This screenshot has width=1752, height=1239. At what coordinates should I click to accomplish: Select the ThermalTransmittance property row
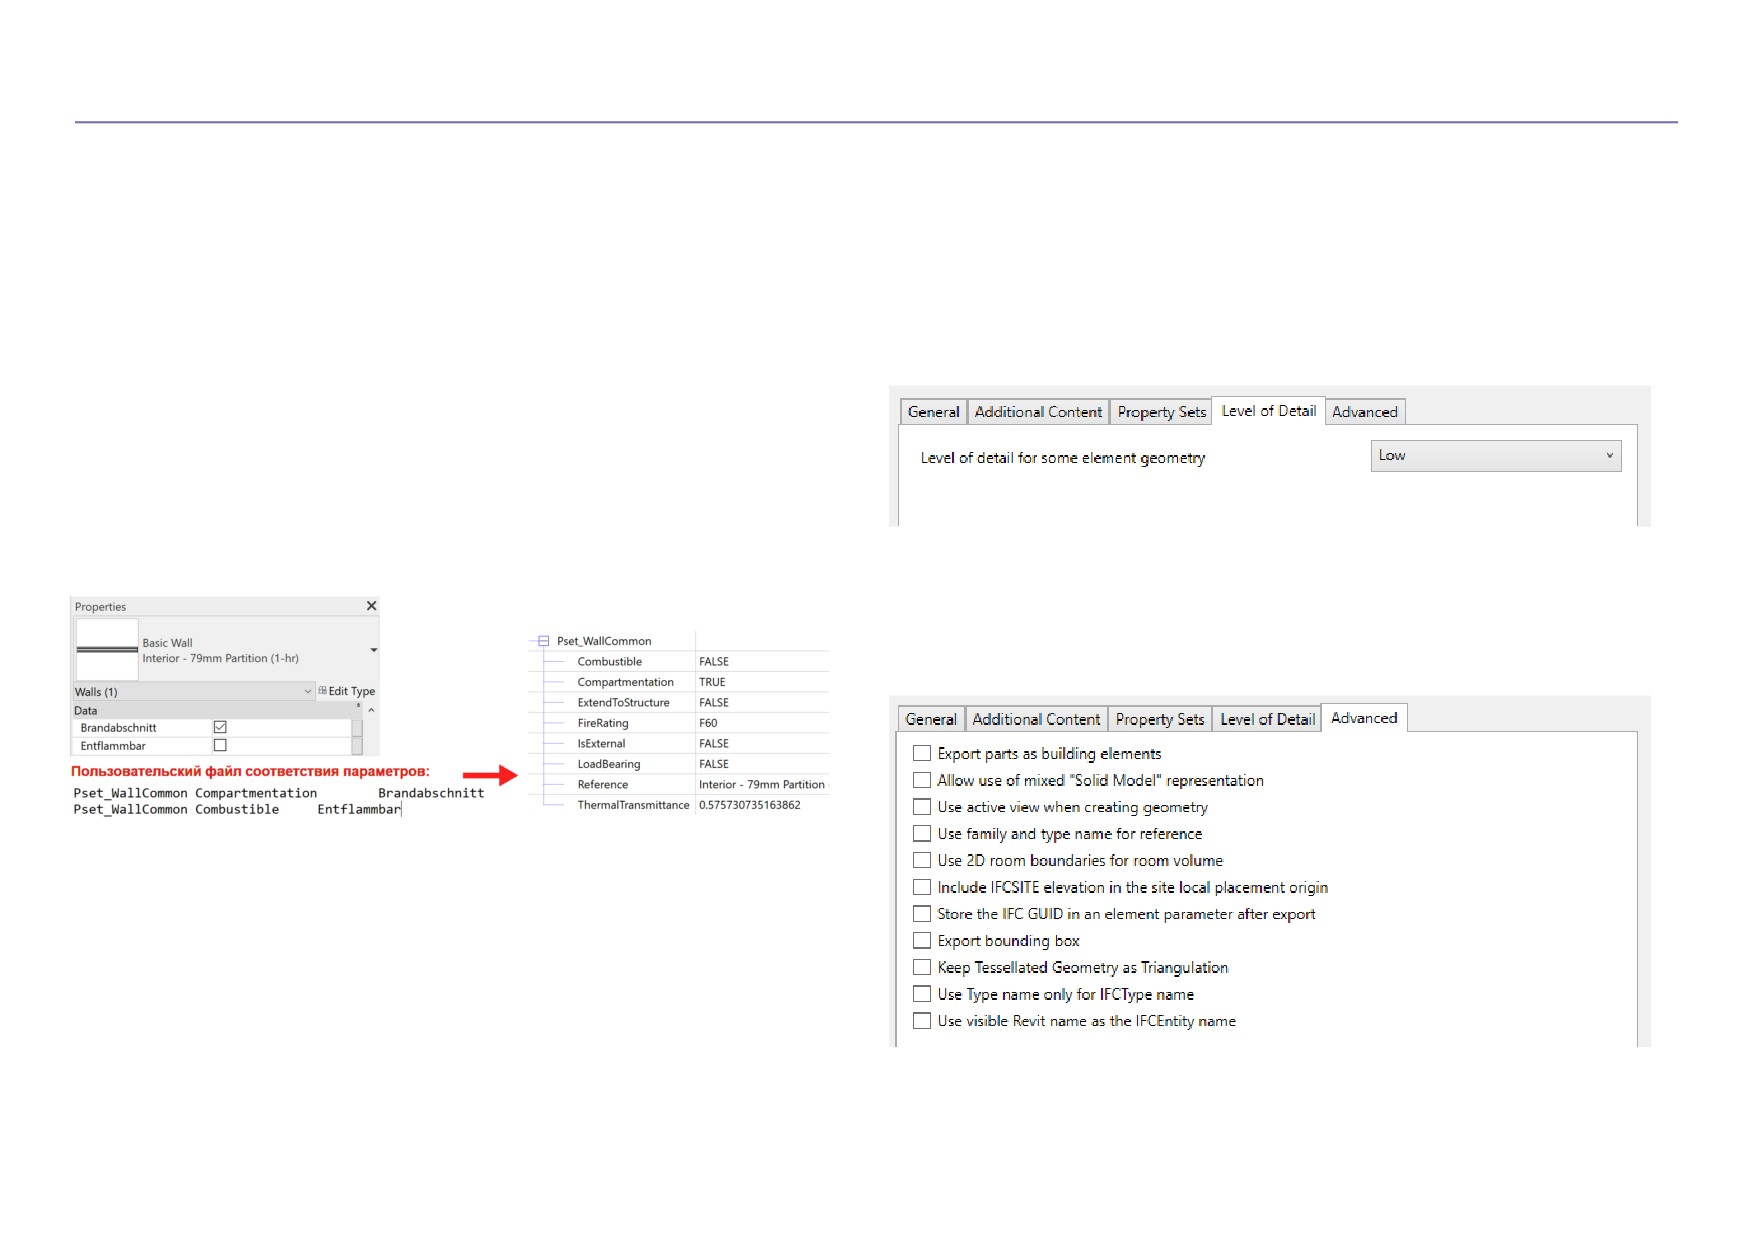pyautogui.click(x=679, y=805)
